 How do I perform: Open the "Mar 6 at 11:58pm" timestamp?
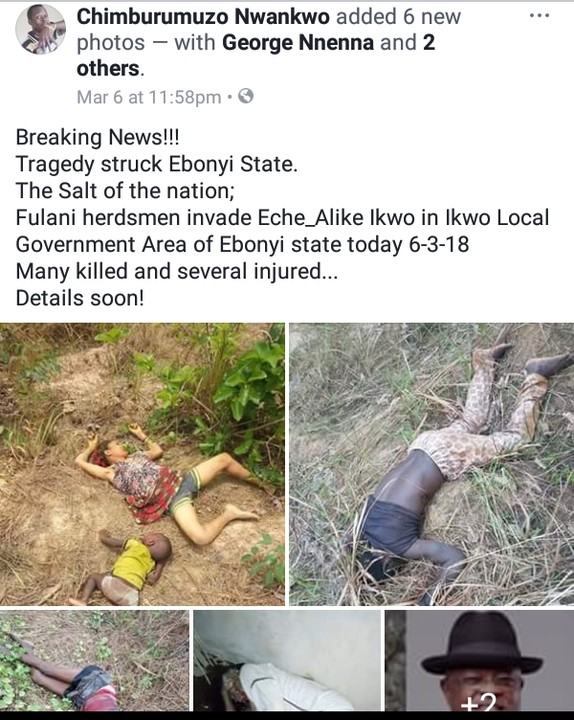click(x=149, y=97)
